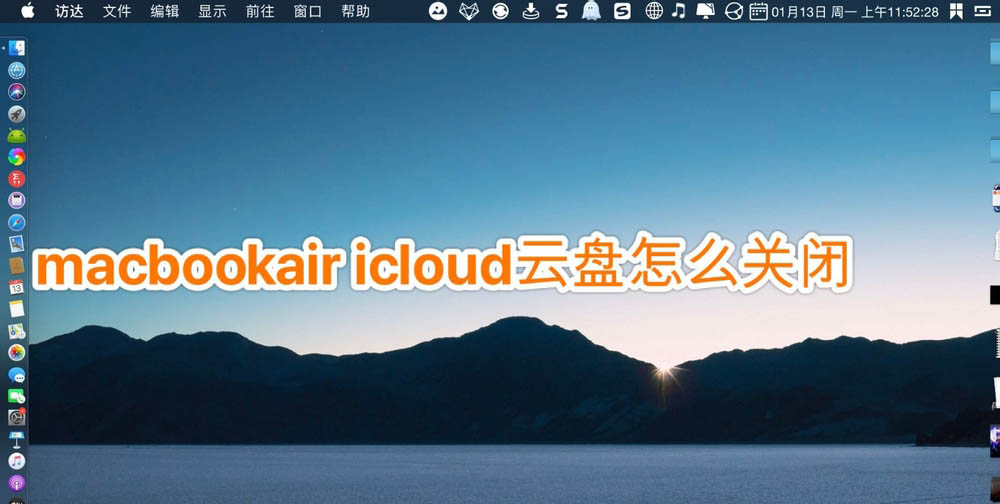Open the 前往 menu

[x=260, y=11]
